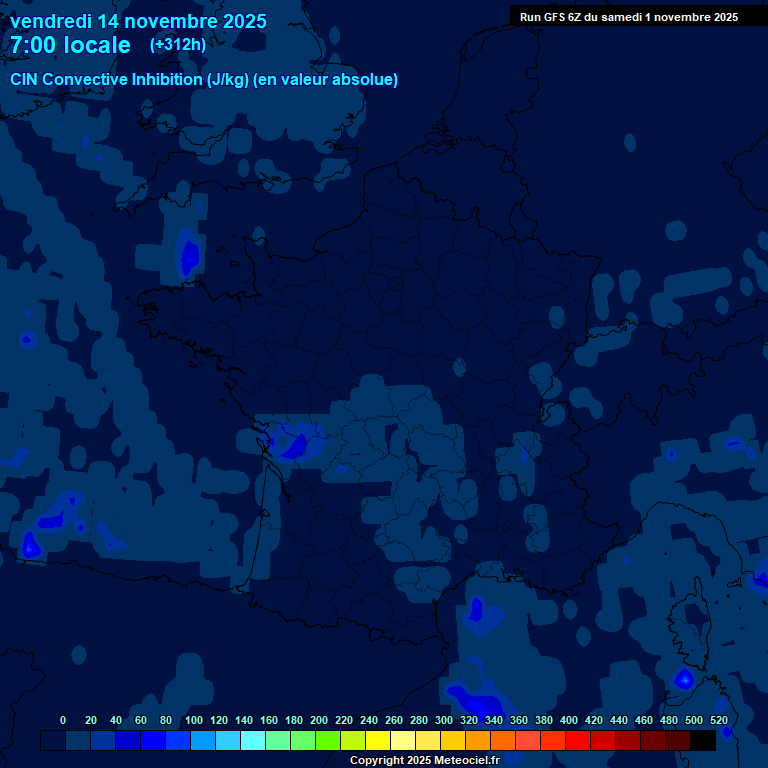The image size is (768, 768).
Task: Click the black swatch ending the legend
Action: coord(703,740)
